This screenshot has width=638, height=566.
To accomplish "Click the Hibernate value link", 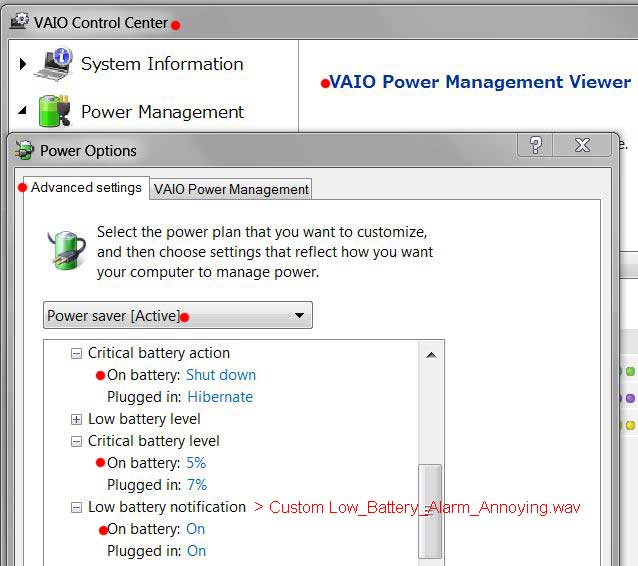I will click(x=220, y=397).
